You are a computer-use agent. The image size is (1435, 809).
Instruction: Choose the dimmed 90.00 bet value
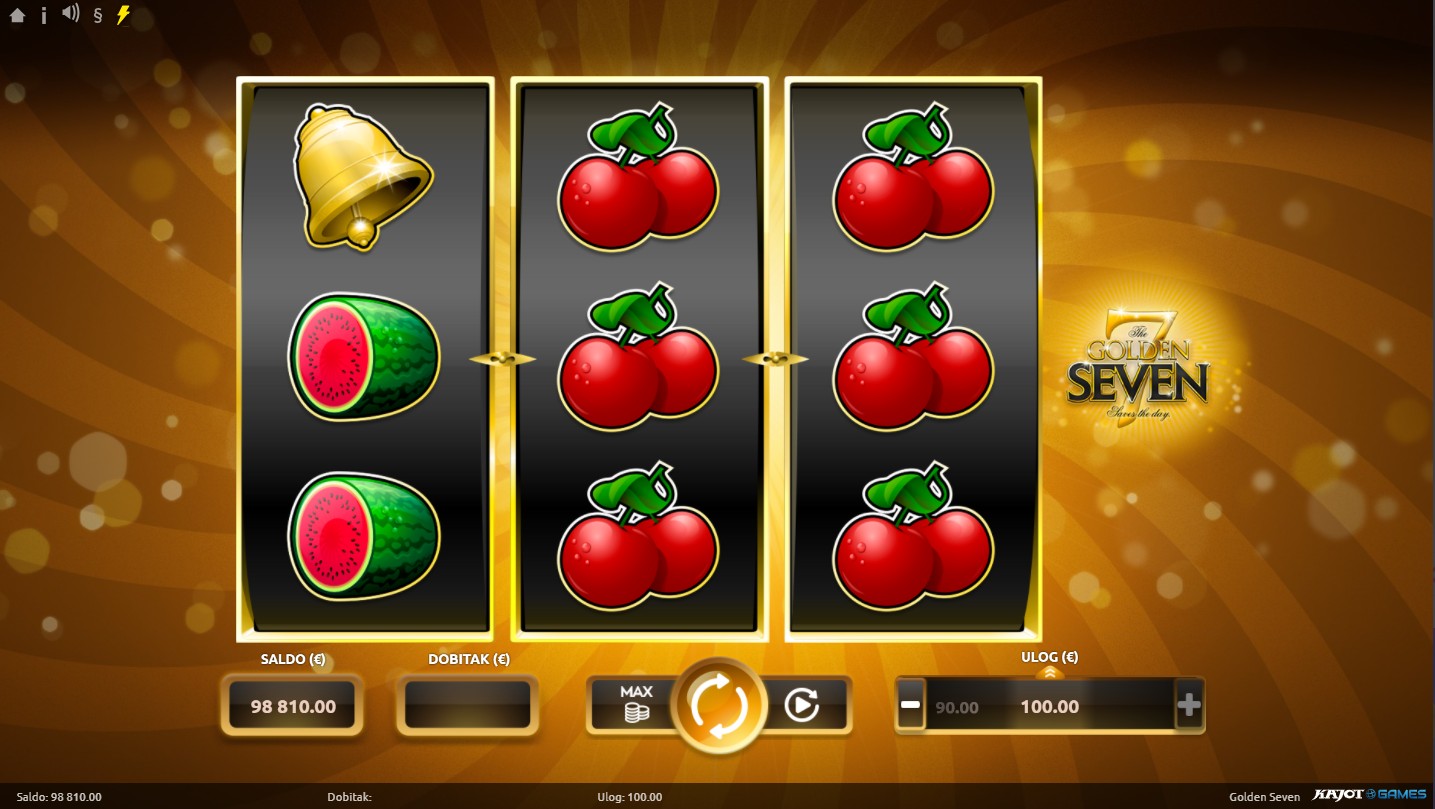957,707
